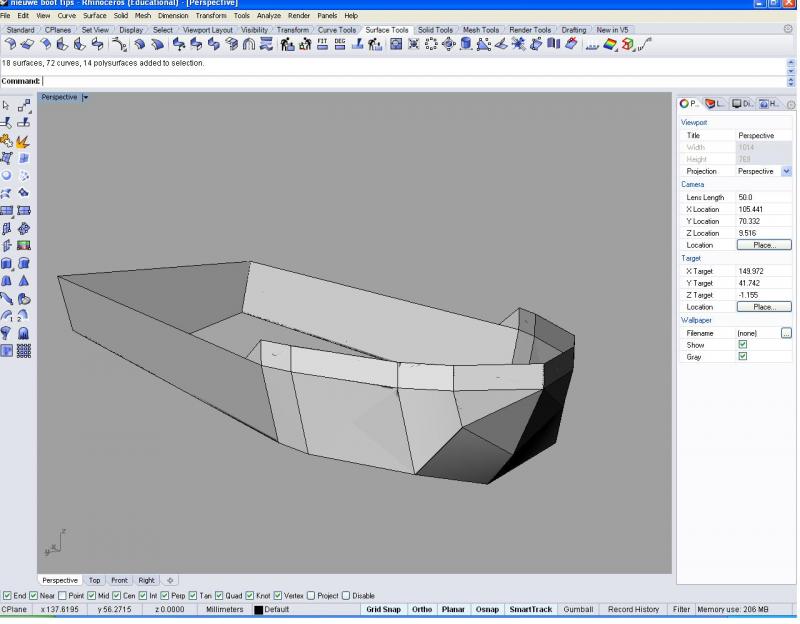Add a new viewport tab with the plus icon
Screen dimensions: 800x624
point(170,581)
